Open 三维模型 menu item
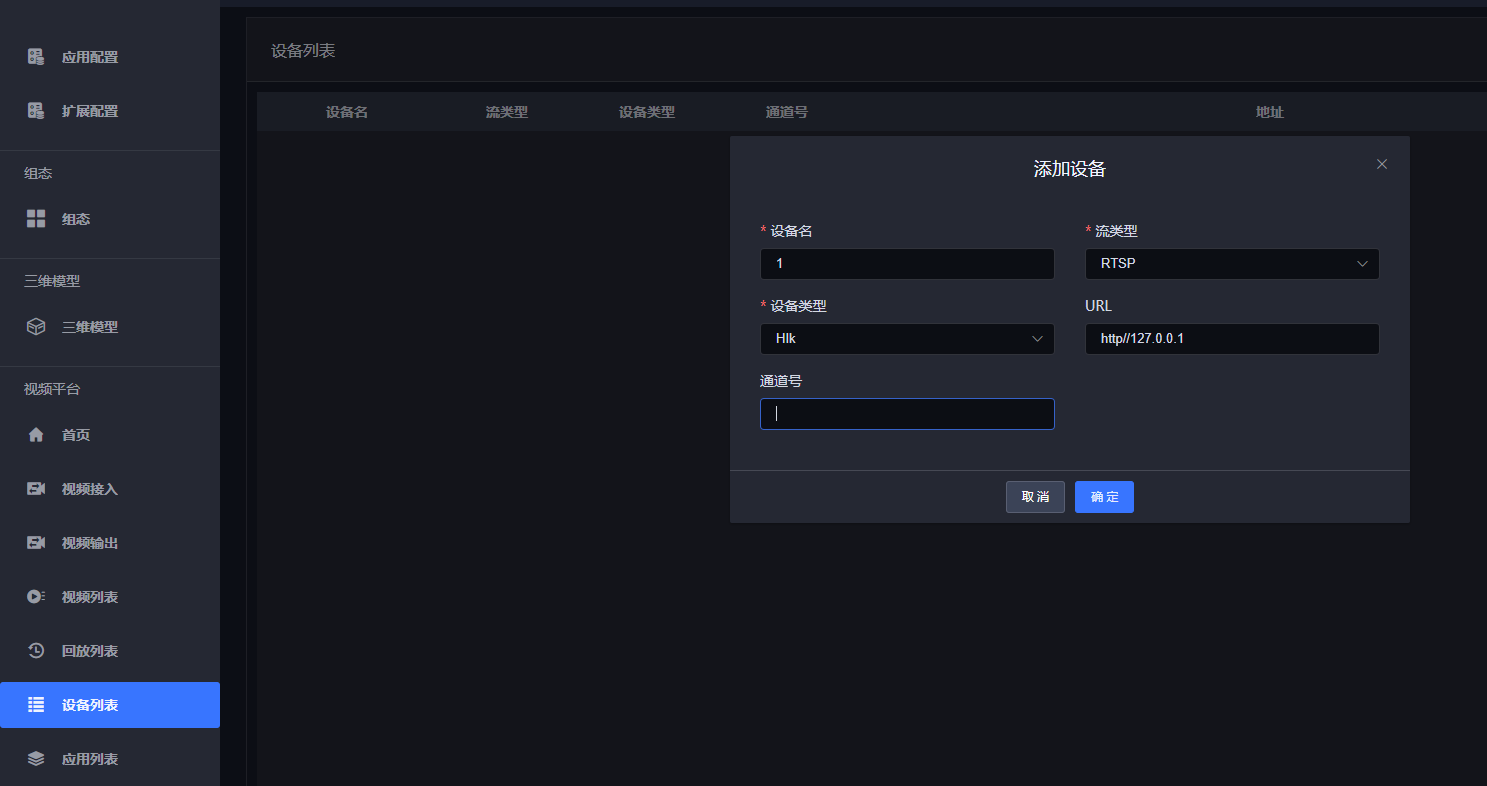The width and height of the screenshot is (1487, 786). [110, 327]
